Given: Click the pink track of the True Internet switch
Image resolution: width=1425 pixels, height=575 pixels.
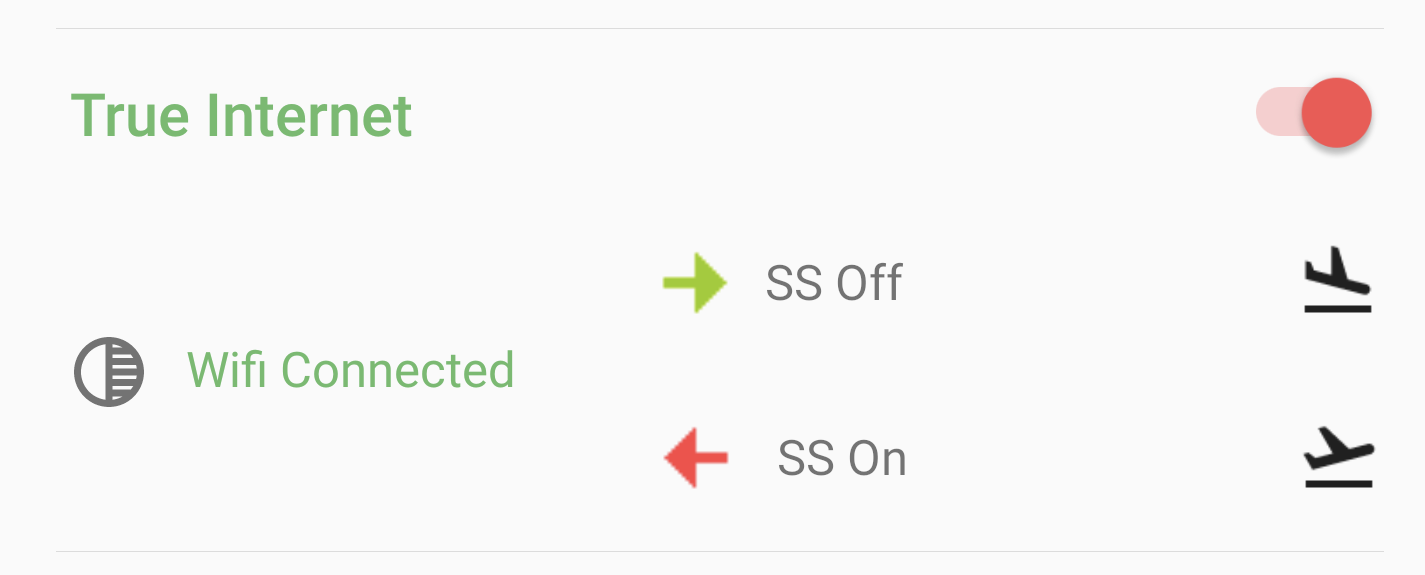Looking at the screenshot, I should [x=1277, y=111].
